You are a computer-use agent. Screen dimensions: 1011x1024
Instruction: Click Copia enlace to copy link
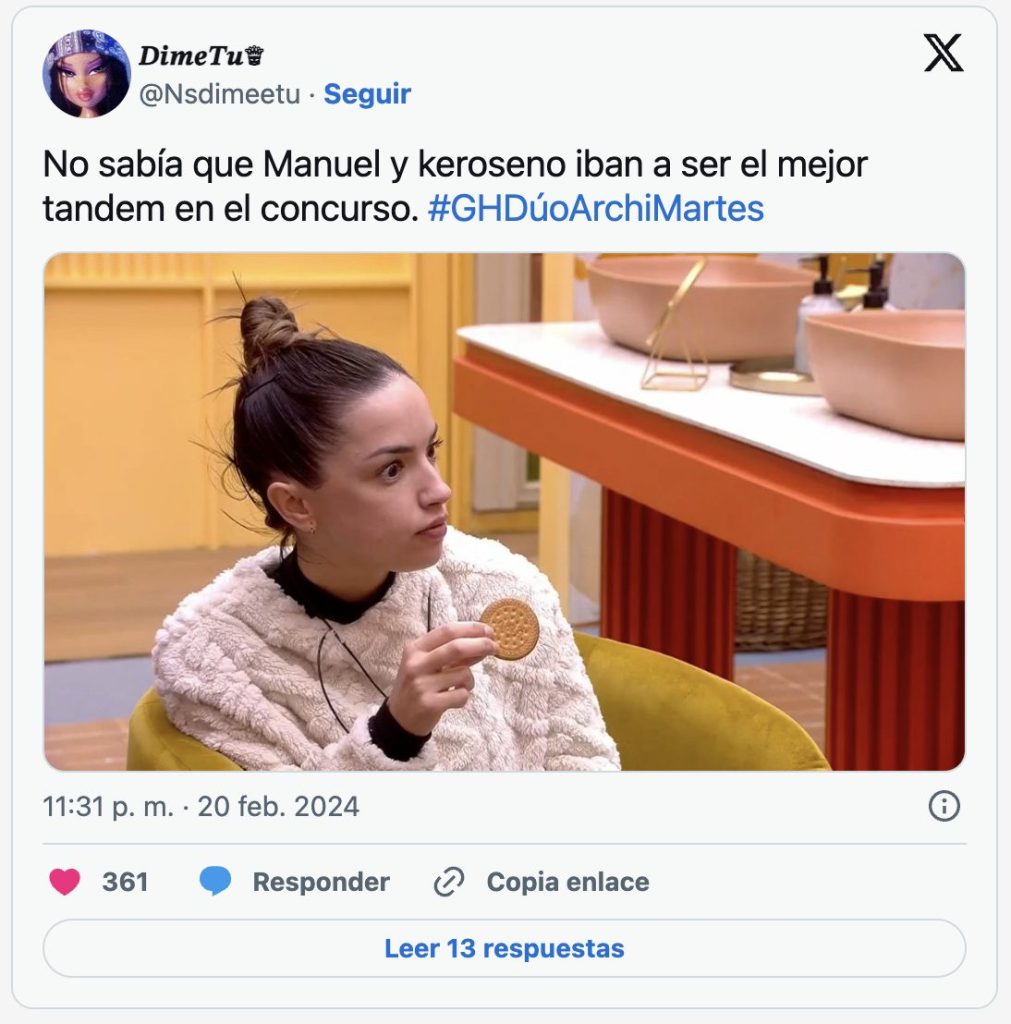tap(568, 882)
